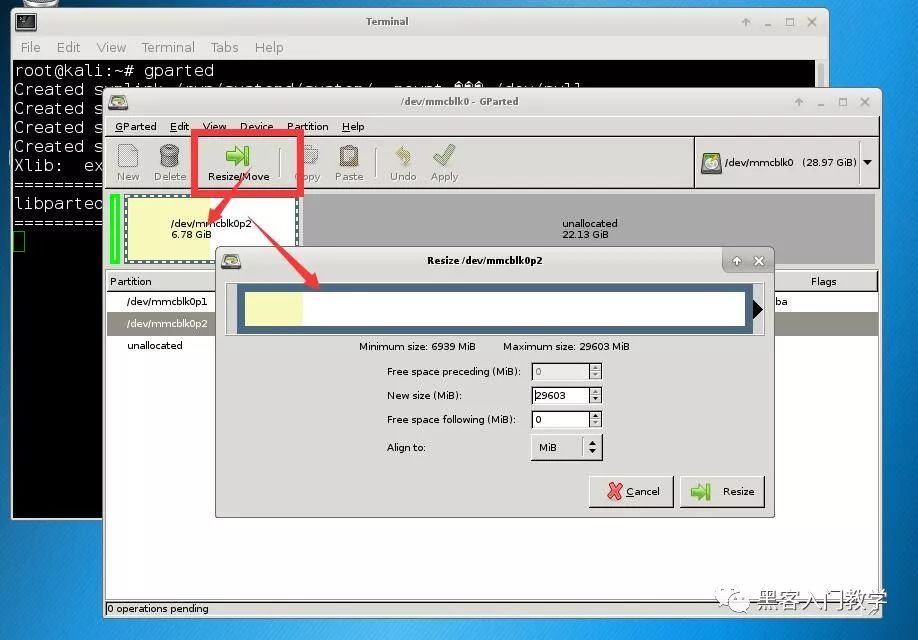Open the File menu in Terminal

[30, 47]
